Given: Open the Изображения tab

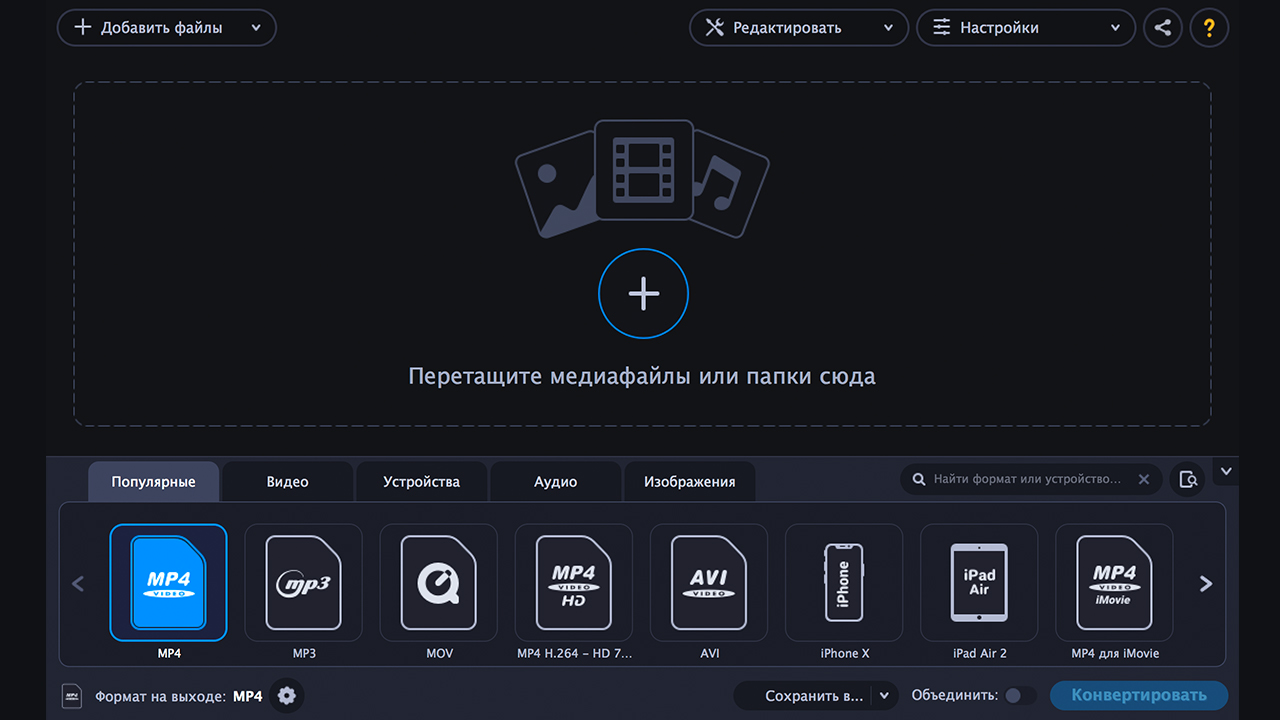Looking at the screenshot, I should (x=689, y=481).
